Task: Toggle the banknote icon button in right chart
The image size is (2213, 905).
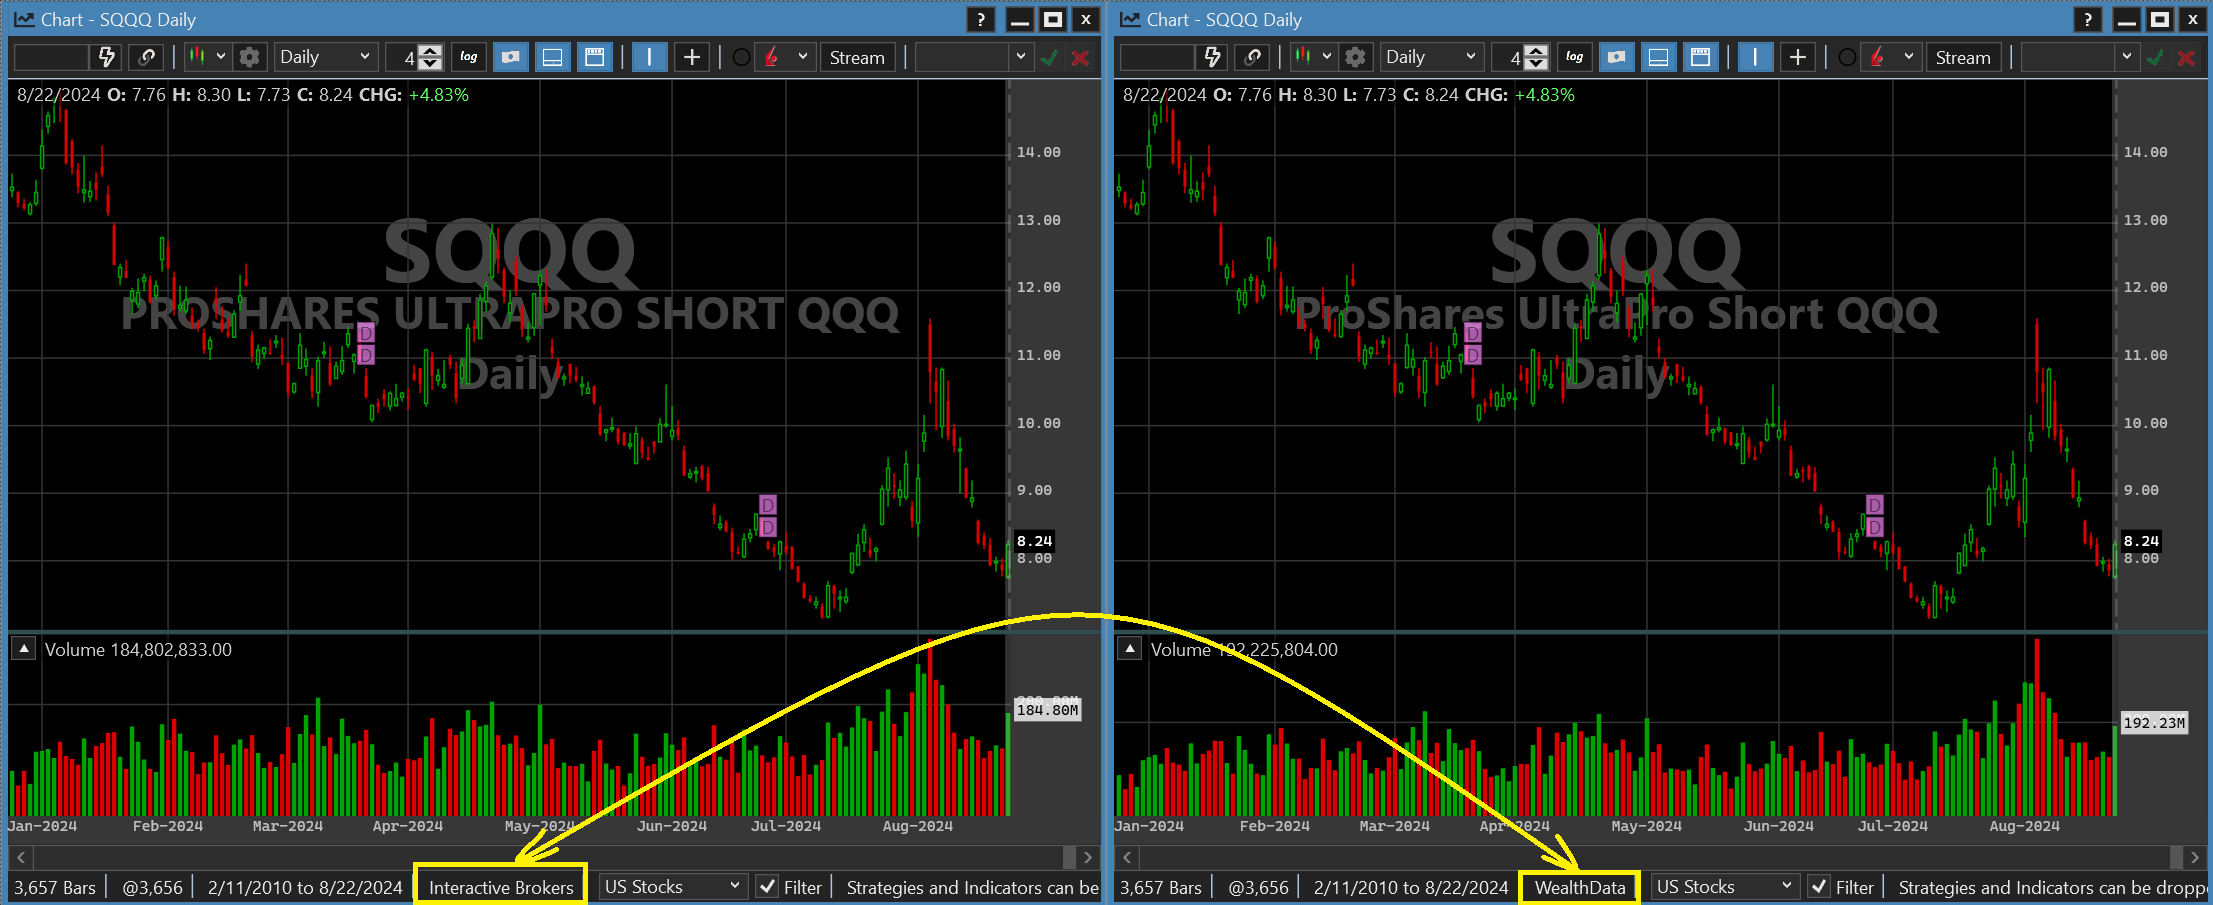Action: [x=1616, y=57]
